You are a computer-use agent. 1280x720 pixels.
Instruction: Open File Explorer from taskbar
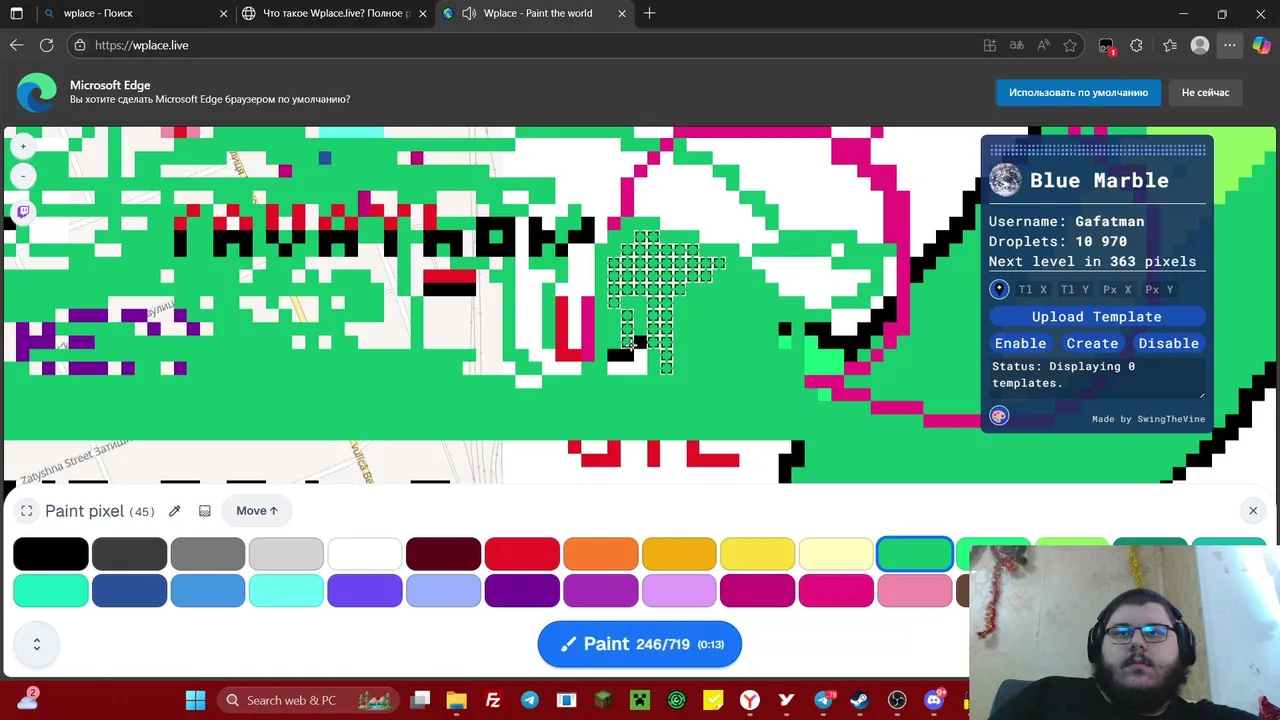tap(456, 700)
